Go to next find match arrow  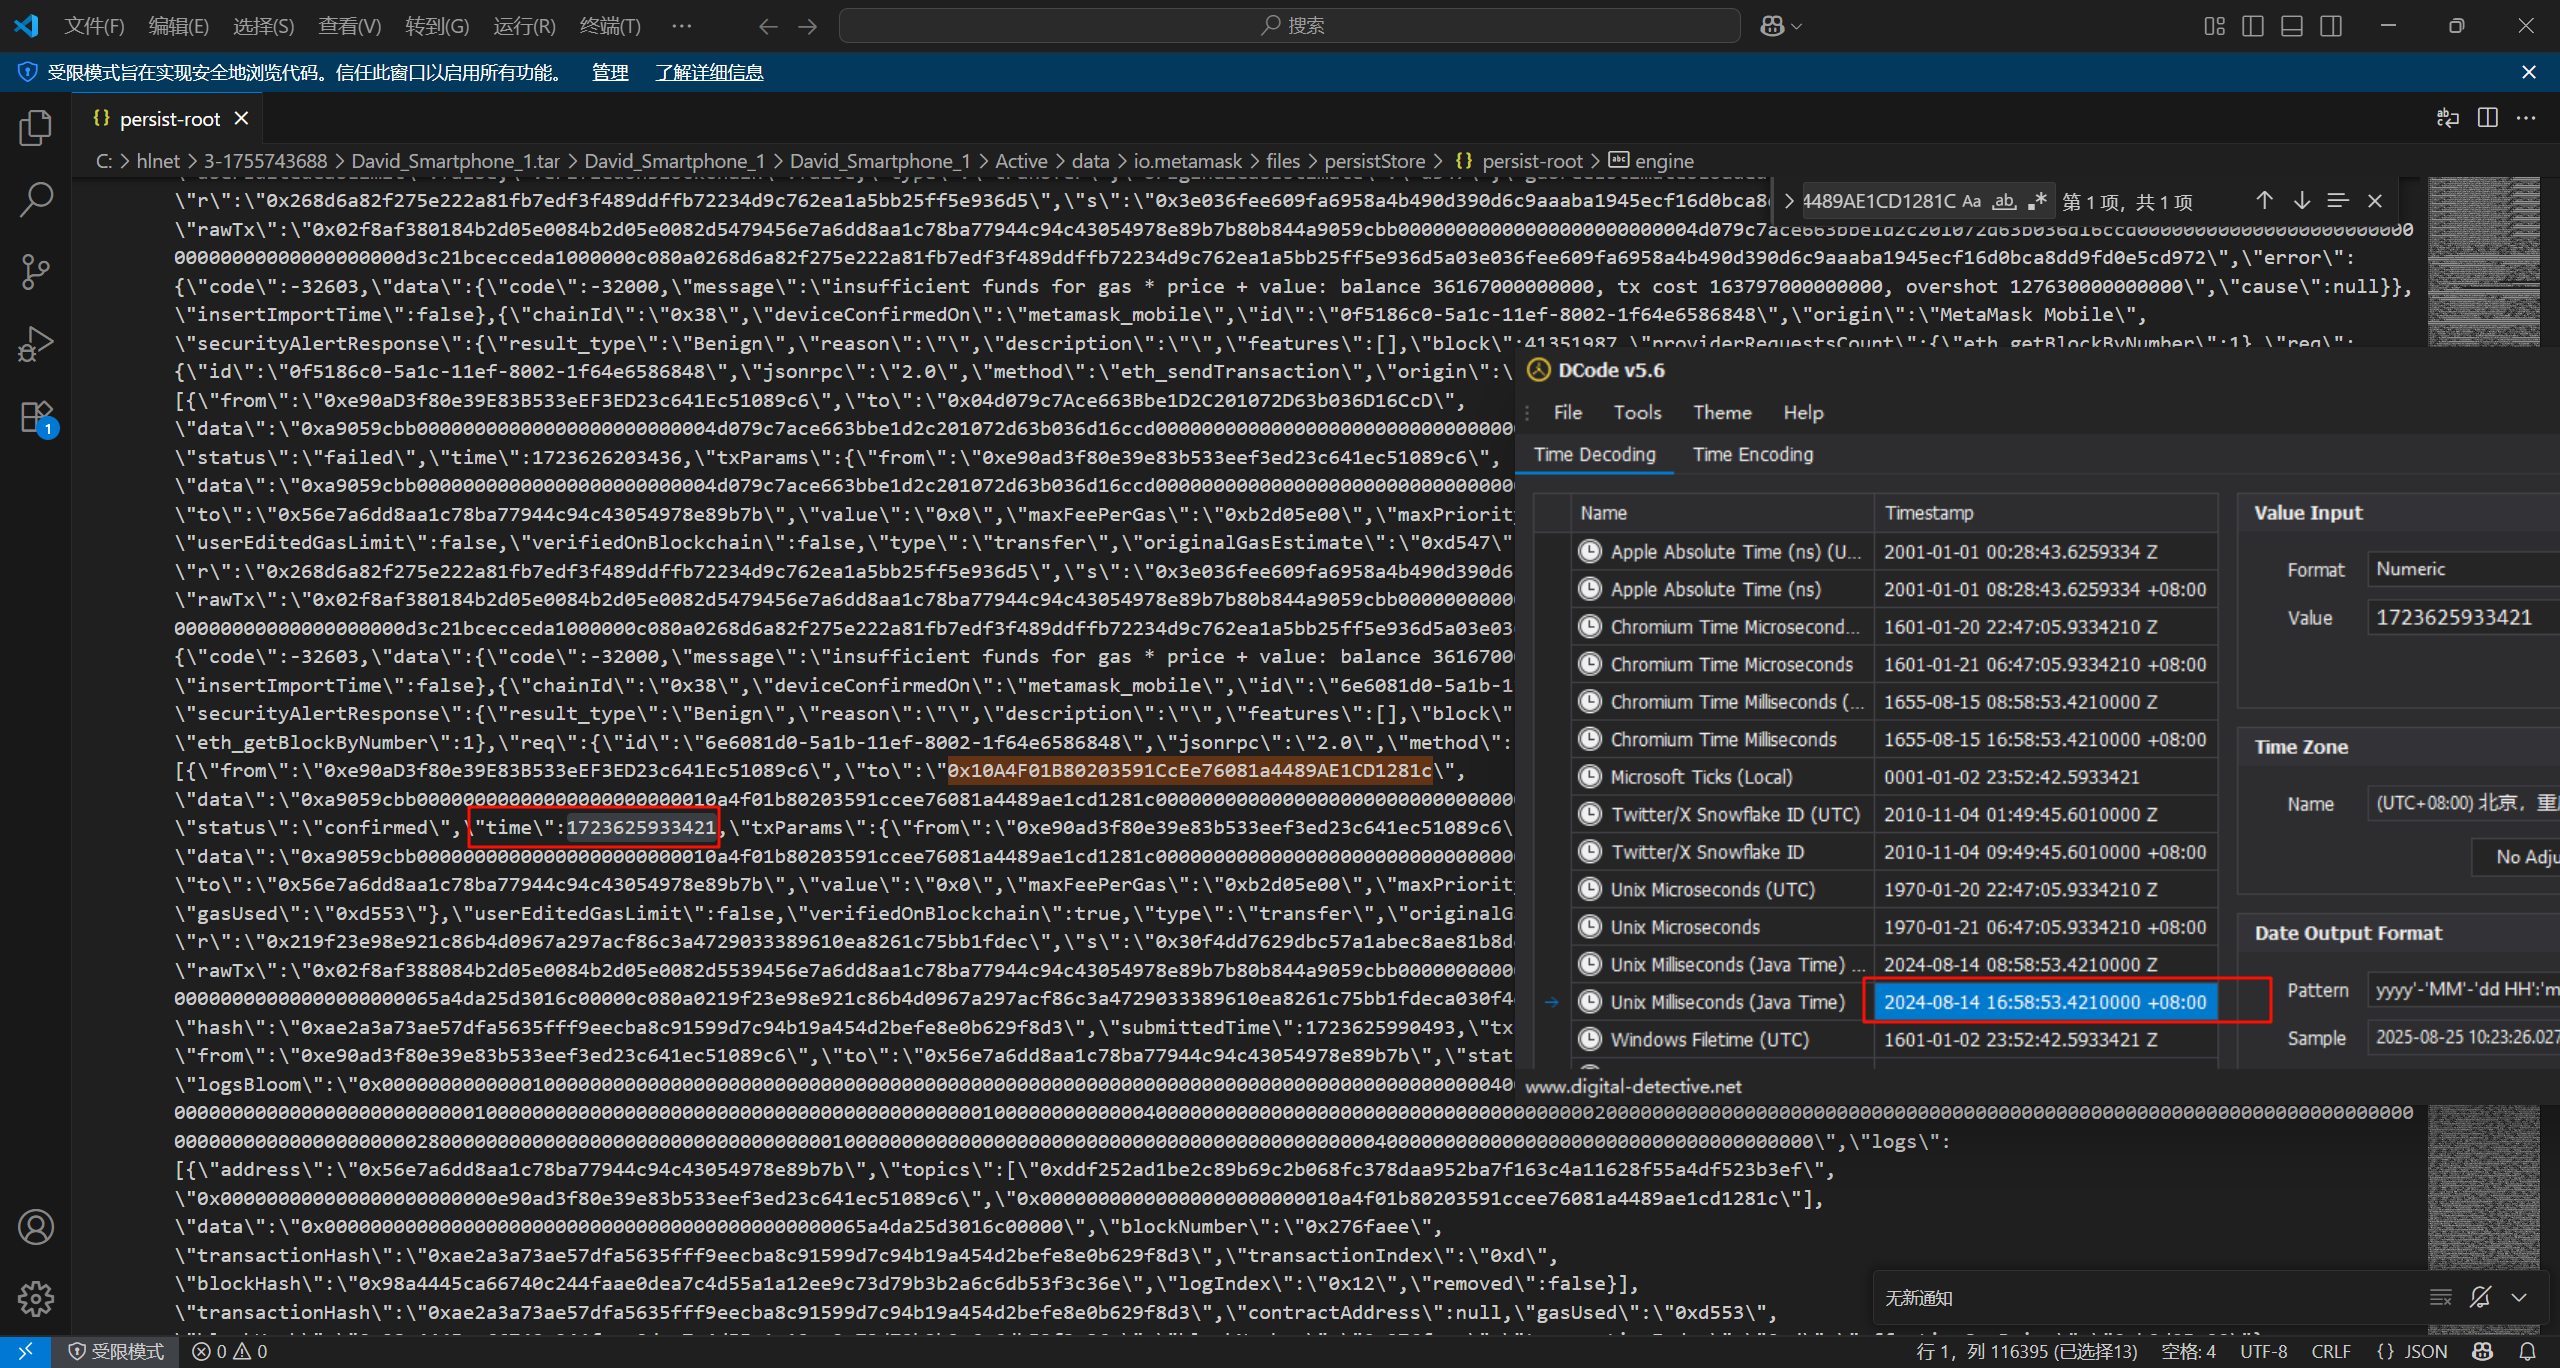[x=2302, y=201]
